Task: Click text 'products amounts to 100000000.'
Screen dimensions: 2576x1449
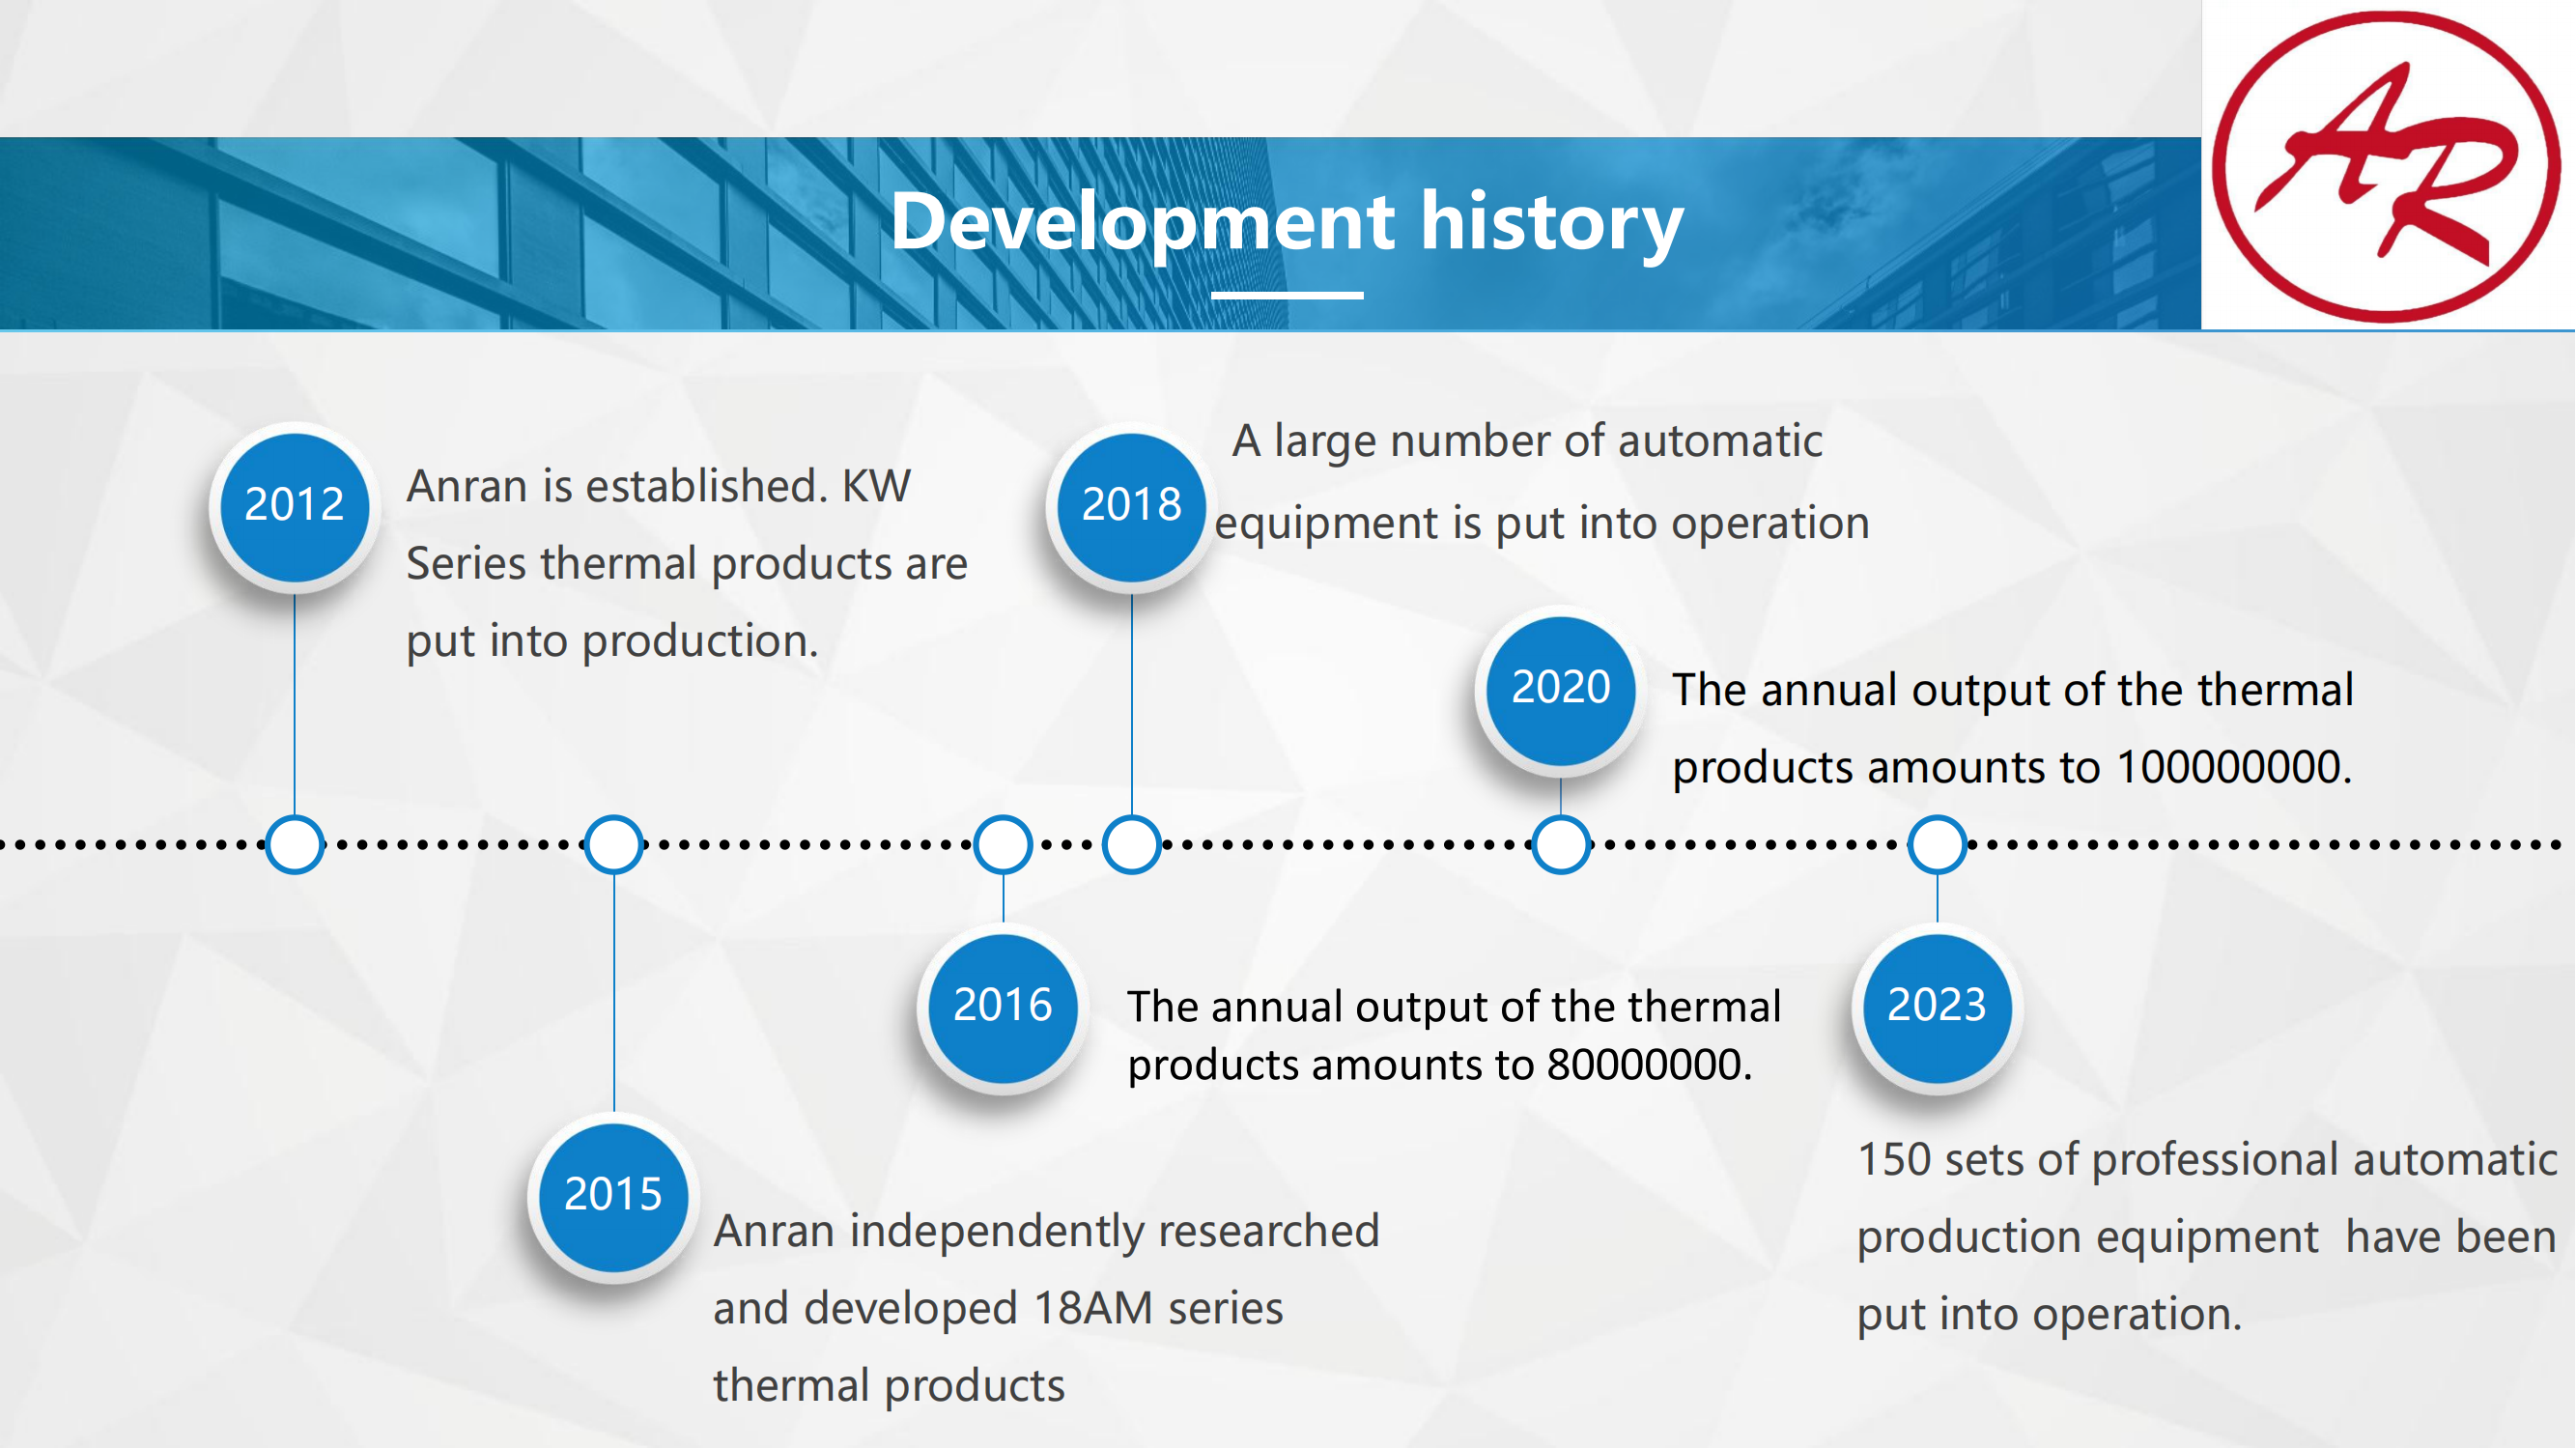Action: [x=2012, y=769]
